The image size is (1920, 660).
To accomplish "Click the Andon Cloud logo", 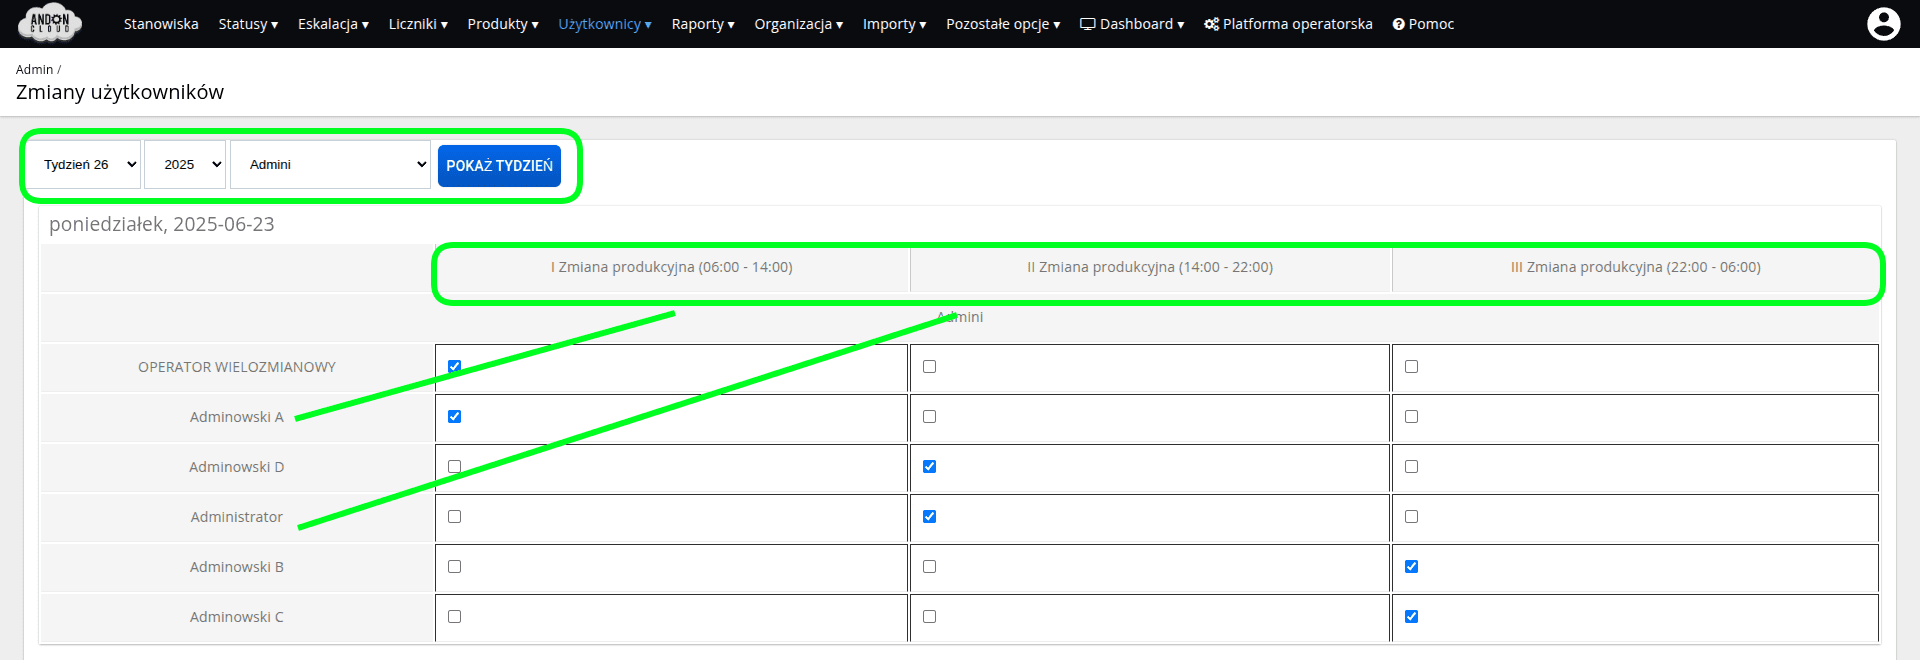I will click(x=50, y=23).
